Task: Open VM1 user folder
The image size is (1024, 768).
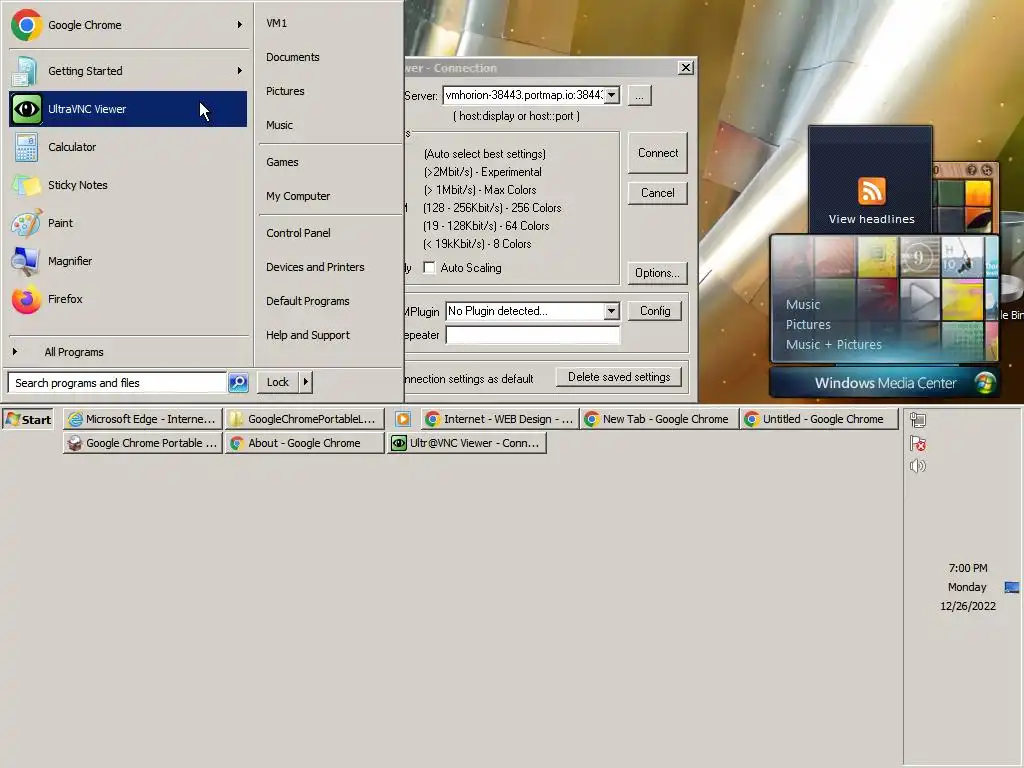Action: [x=276, y=23]
